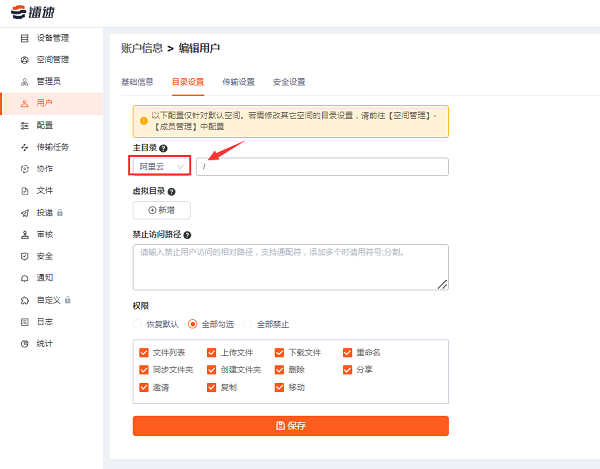
Task: Switch to the 基础信息 tab
Action: click(137, 82)
